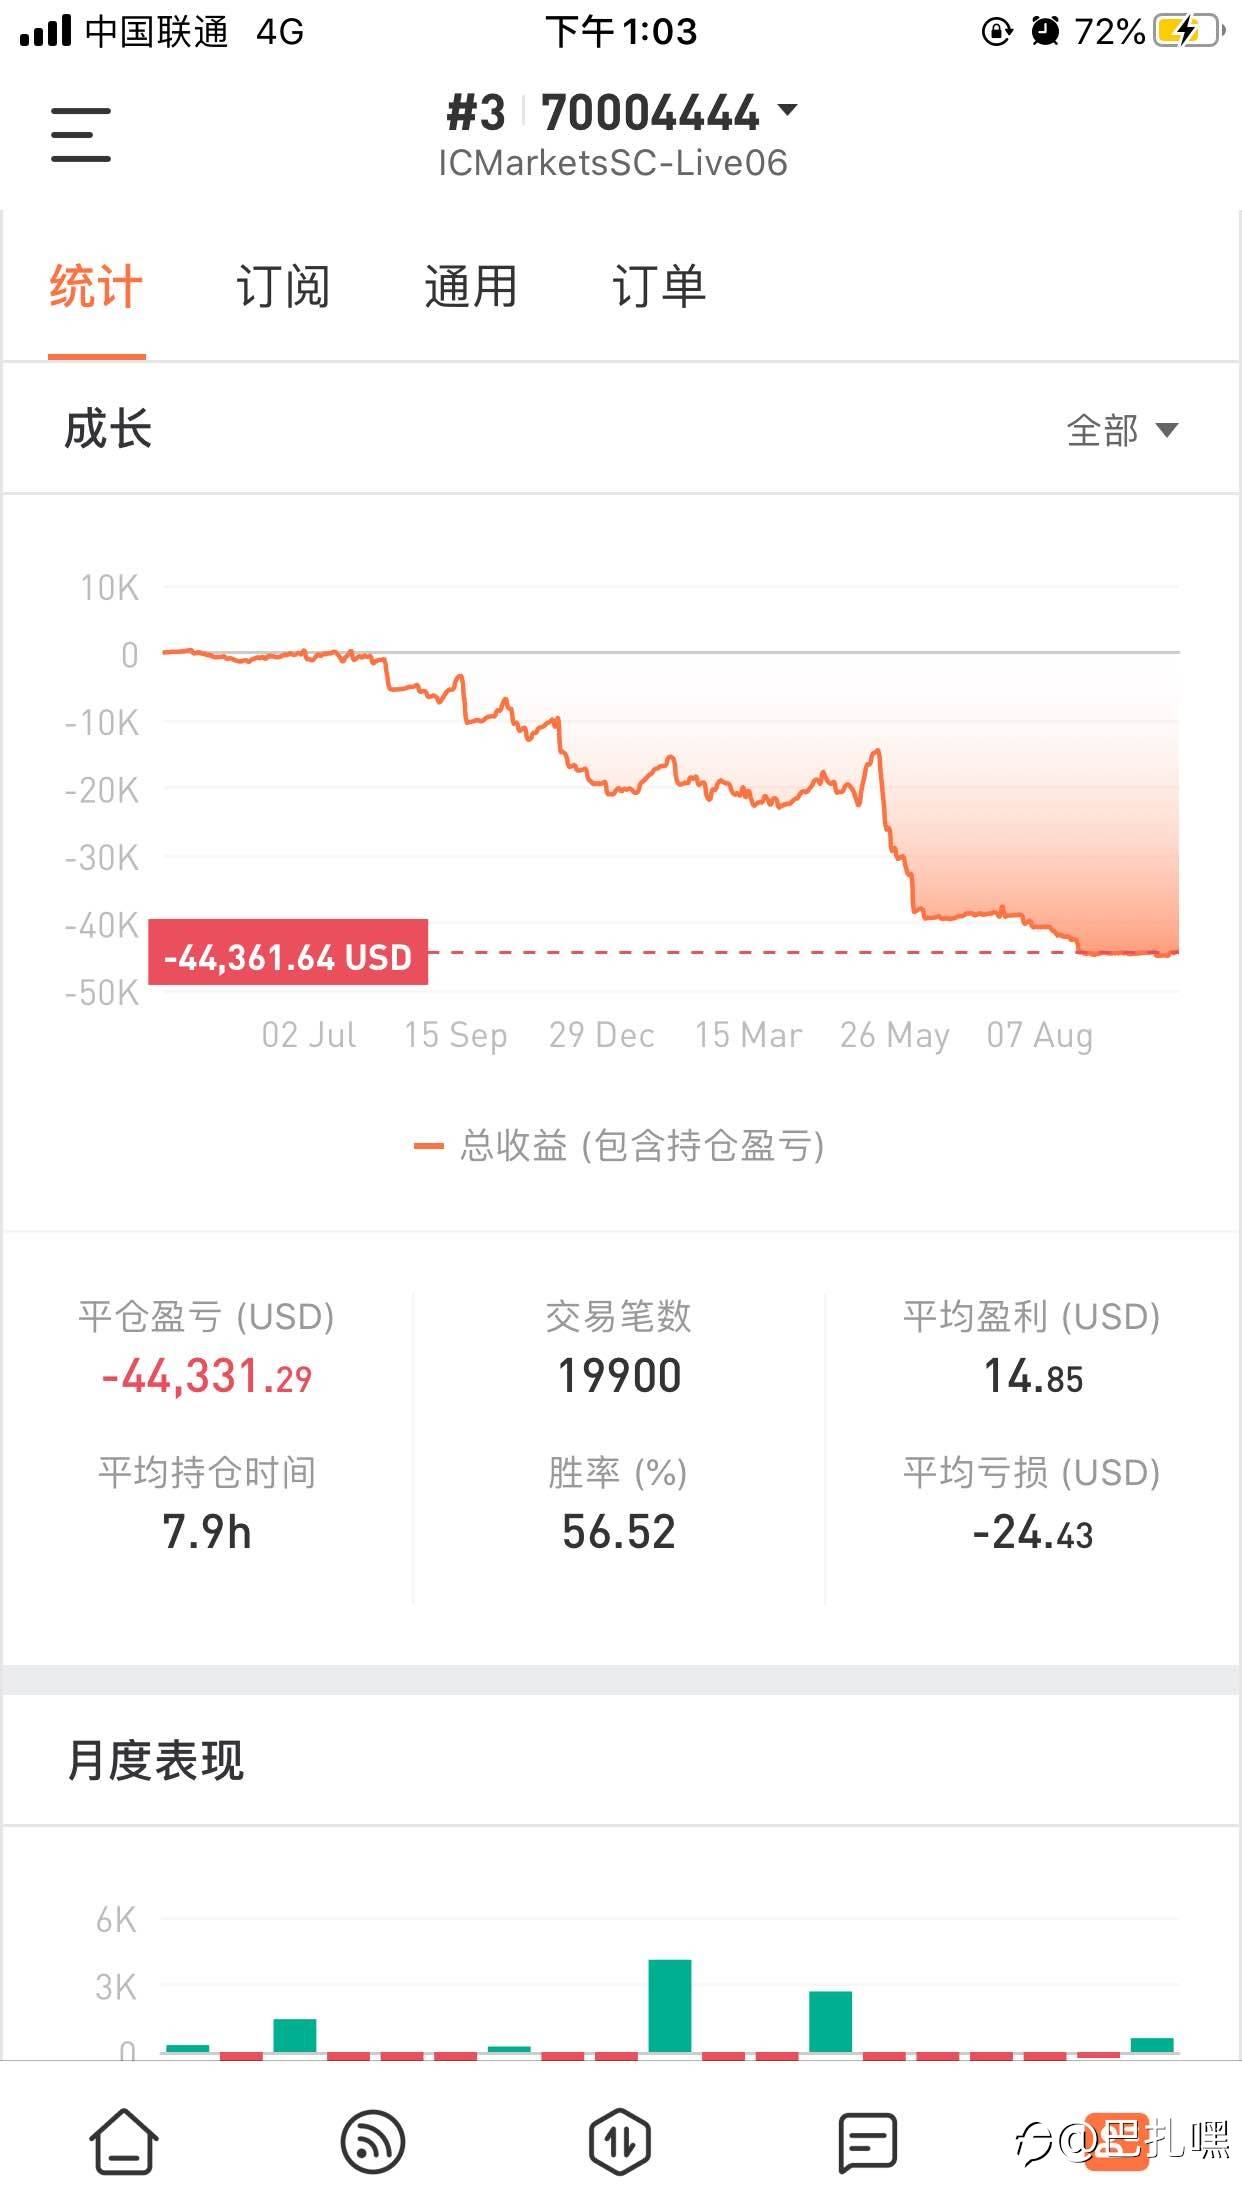Tap the orange profile icon in bottom bar
Screen dimensions: 1242x2208
[x=1116, y=2142]
